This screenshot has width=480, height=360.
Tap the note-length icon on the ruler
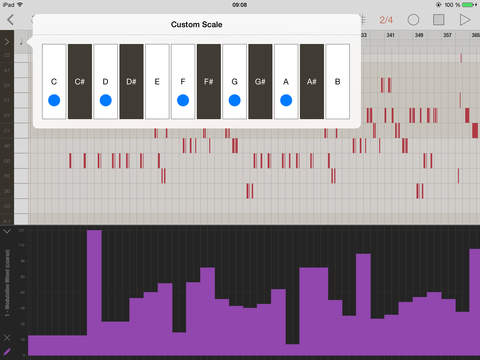21,42
